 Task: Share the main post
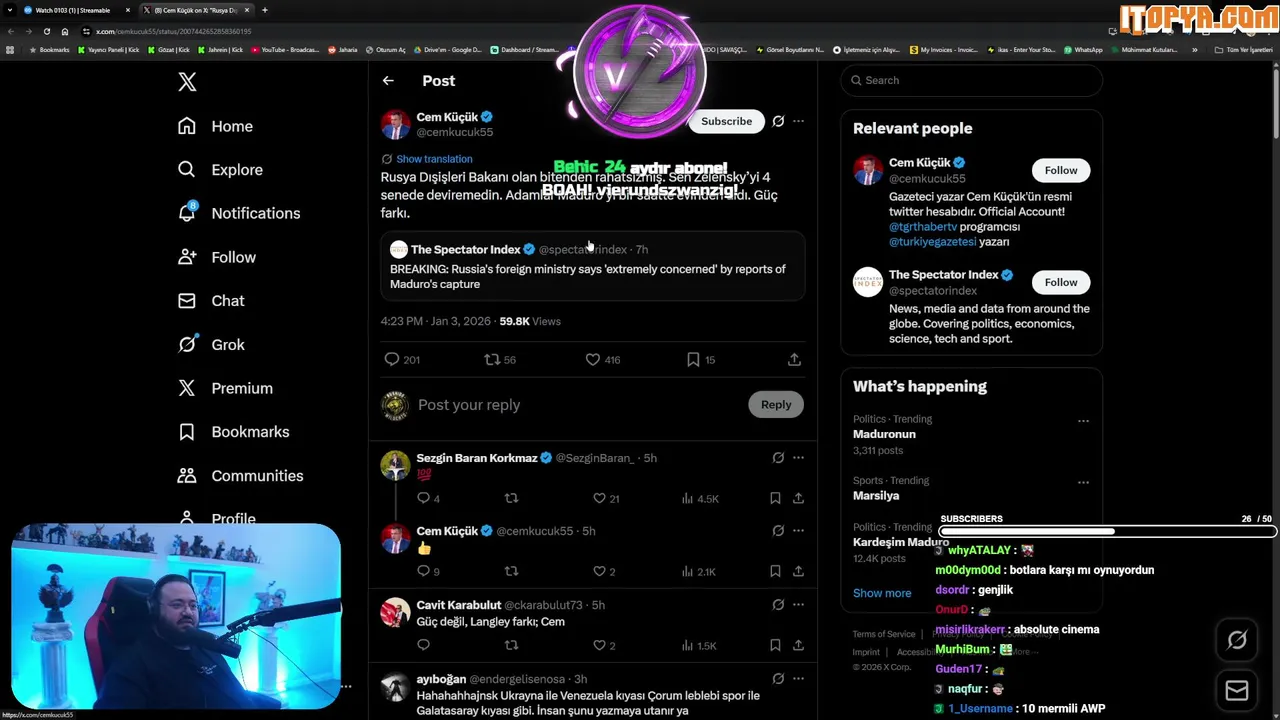(794, 359)
